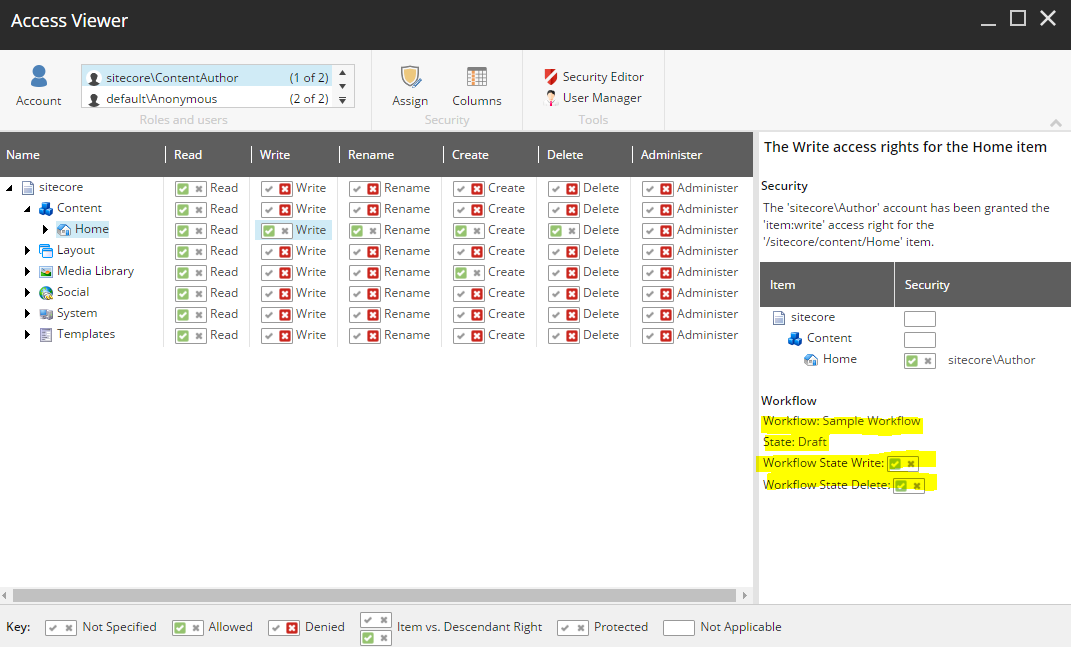The height and width of the screenshot is (647, 1071).
Task: Launch the User Manager tool
Action: (x=594, y=98)
